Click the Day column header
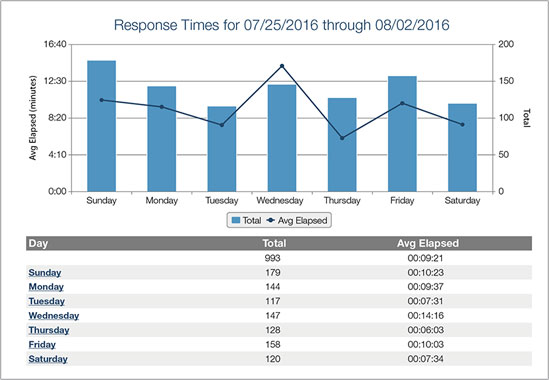Screen dimensions: 549x380 38,243
